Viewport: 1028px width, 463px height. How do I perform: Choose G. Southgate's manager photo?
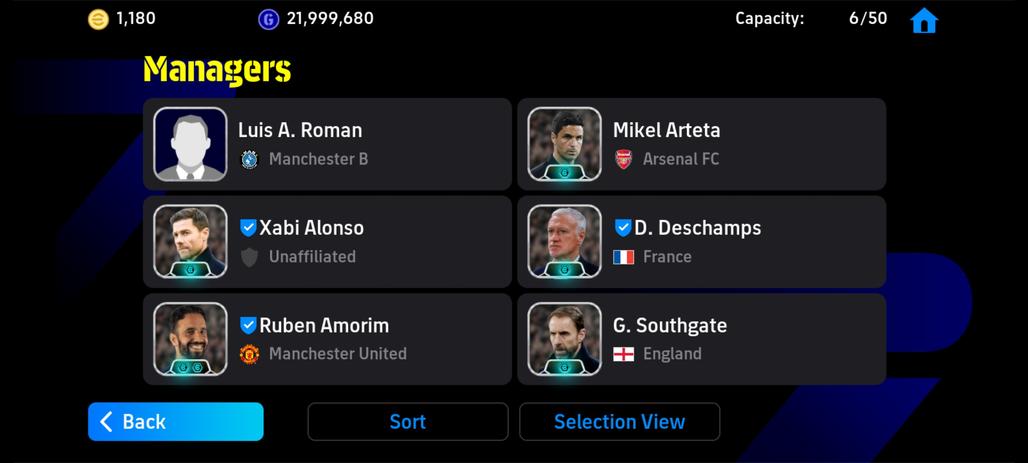(x=564, y=339)
